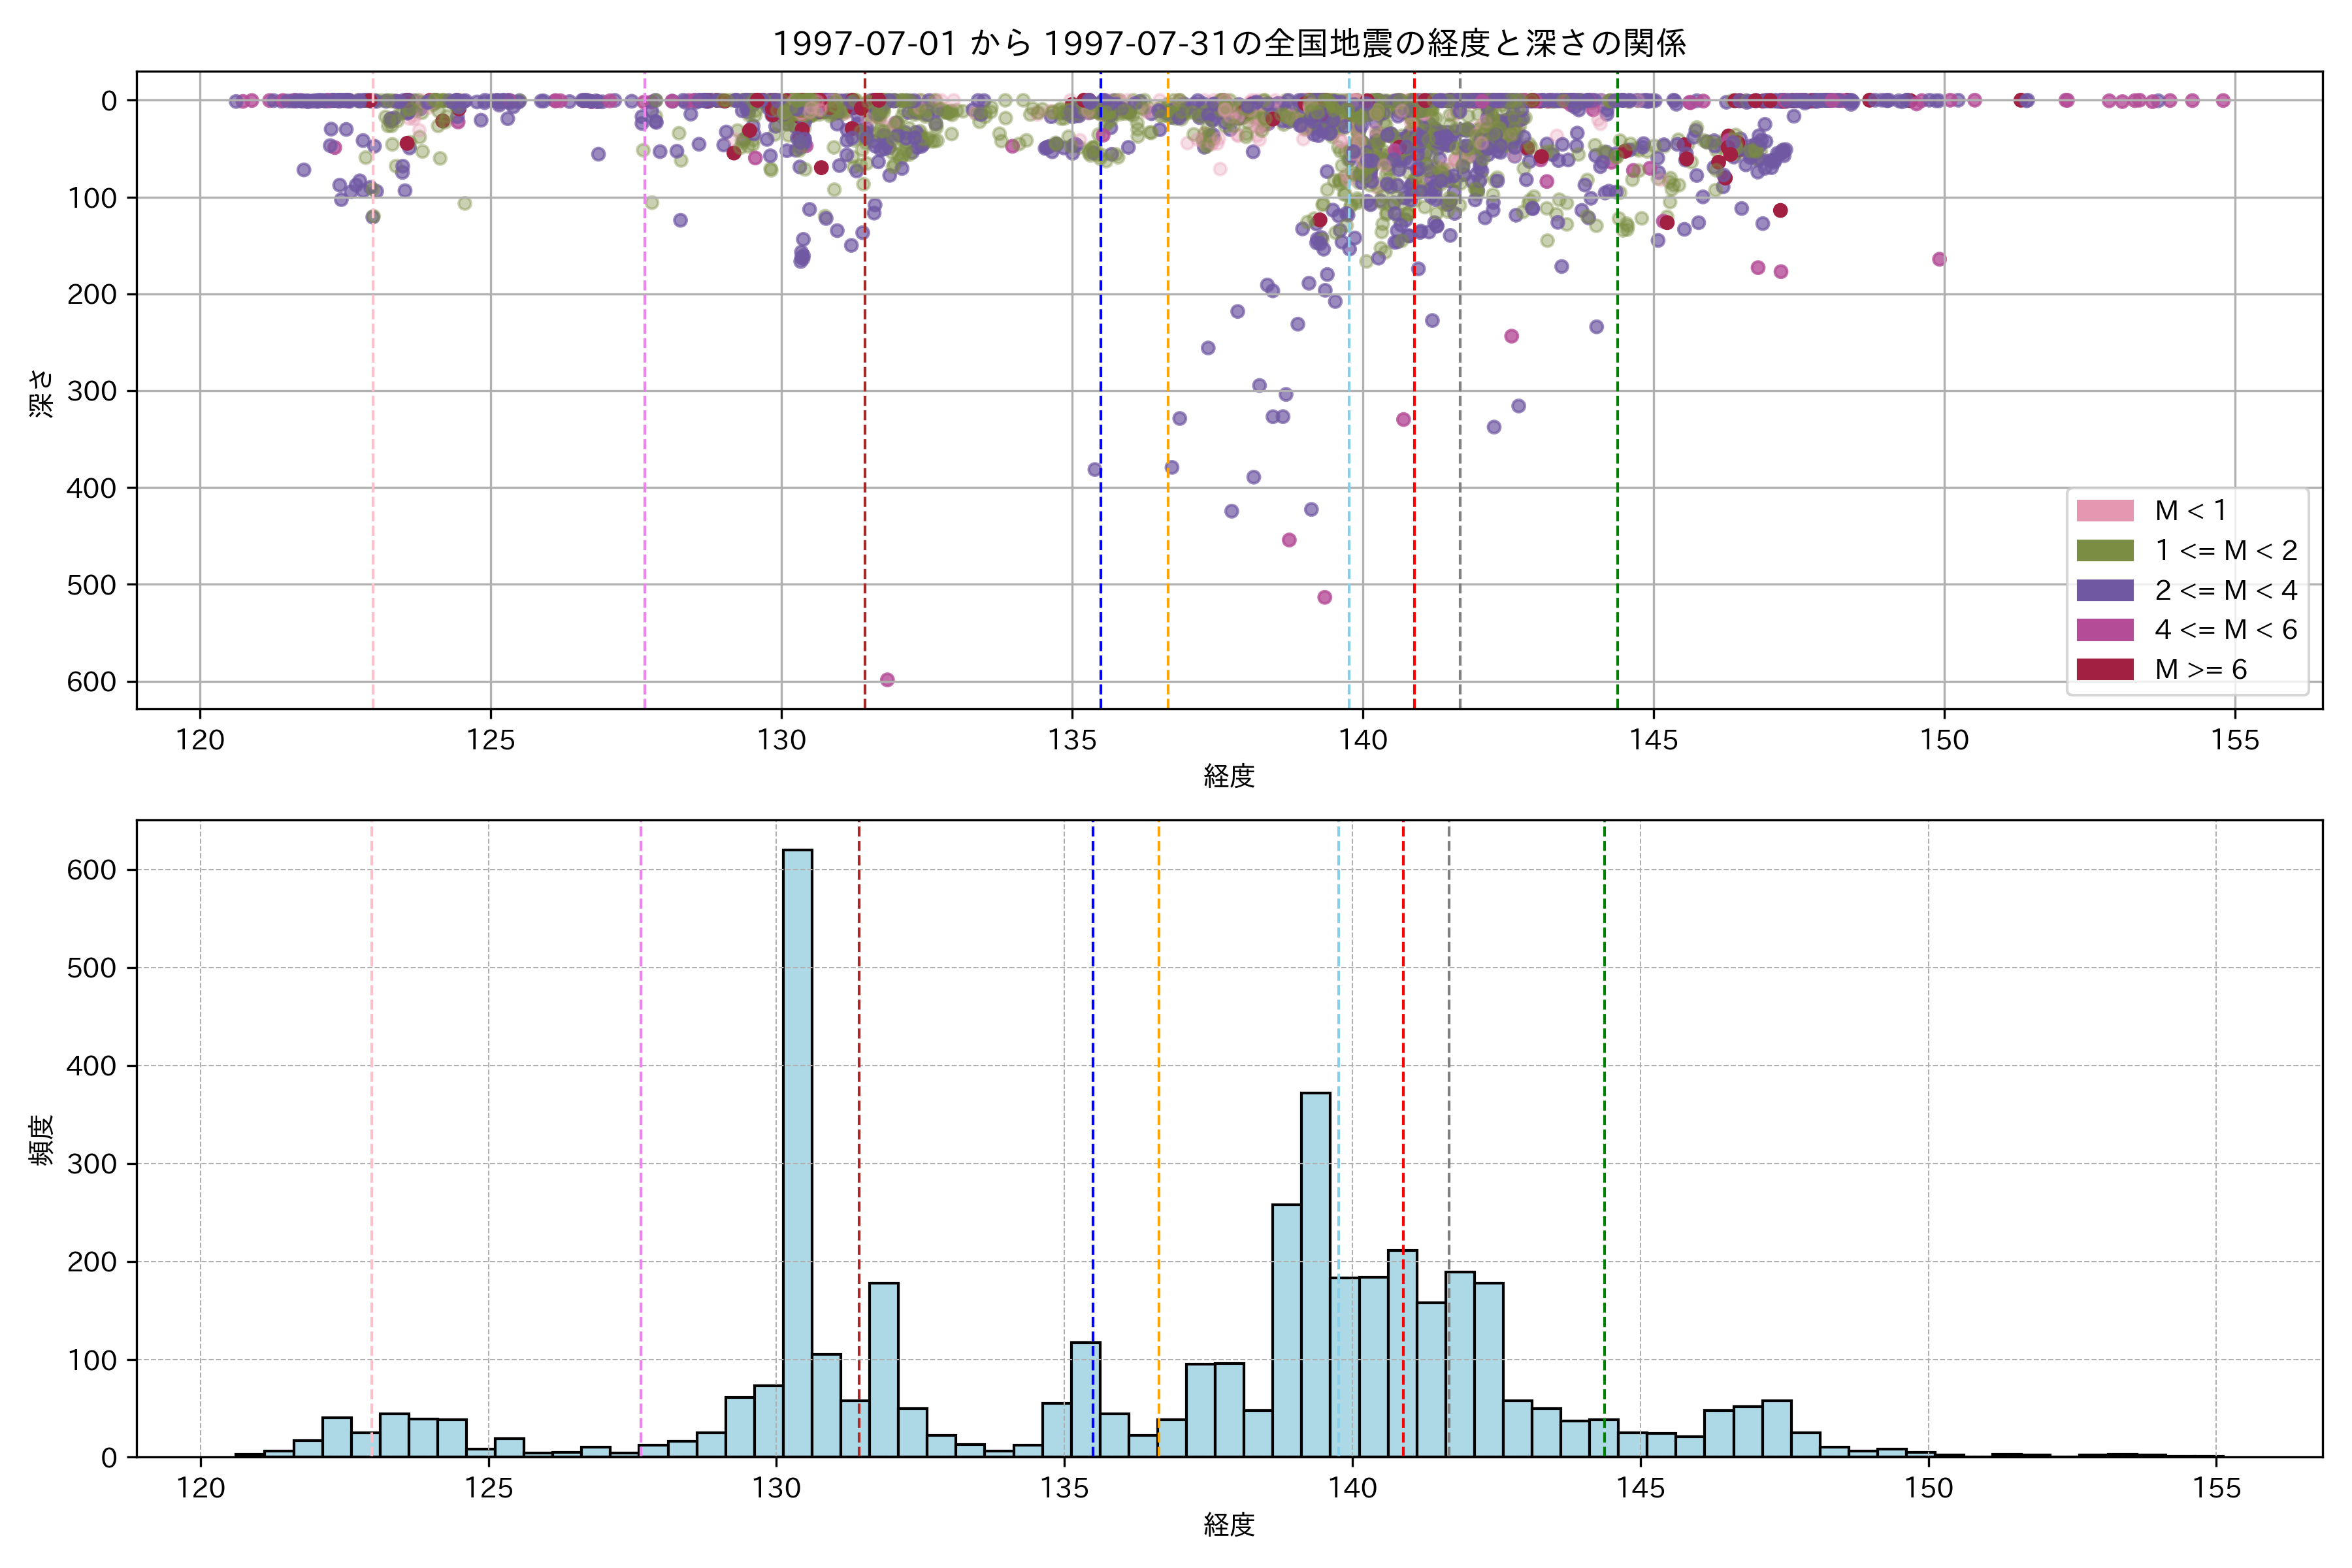
Task: Click the deepest scatter point near depth 600
Action: pos(887,680)
